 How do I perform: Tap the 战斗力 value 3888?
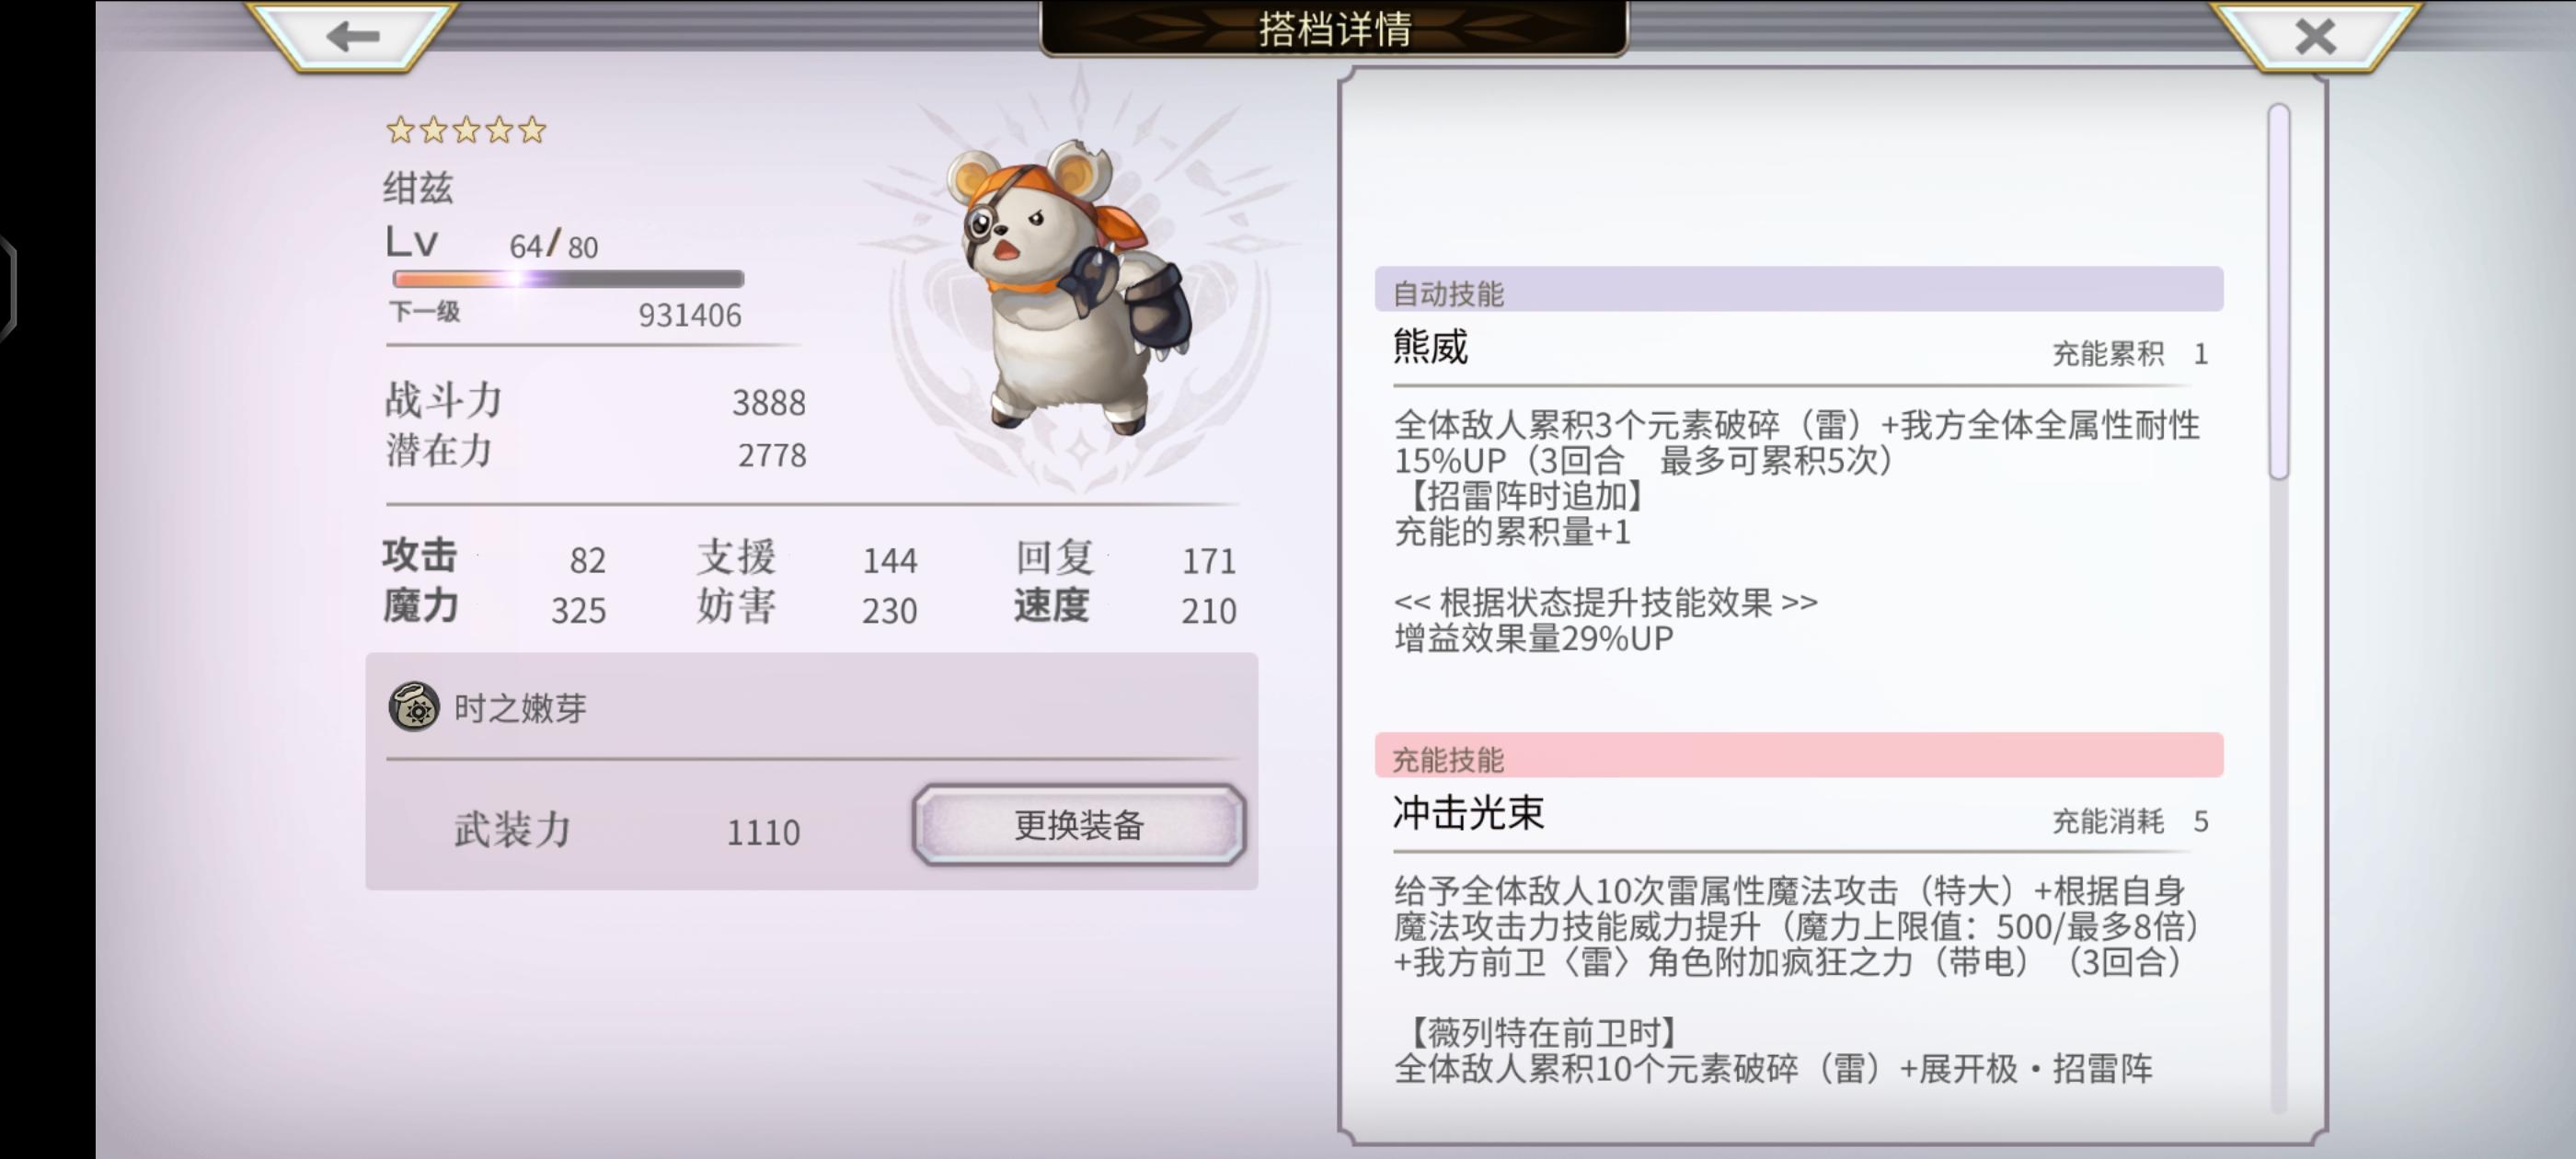click(x=768, y=403)
